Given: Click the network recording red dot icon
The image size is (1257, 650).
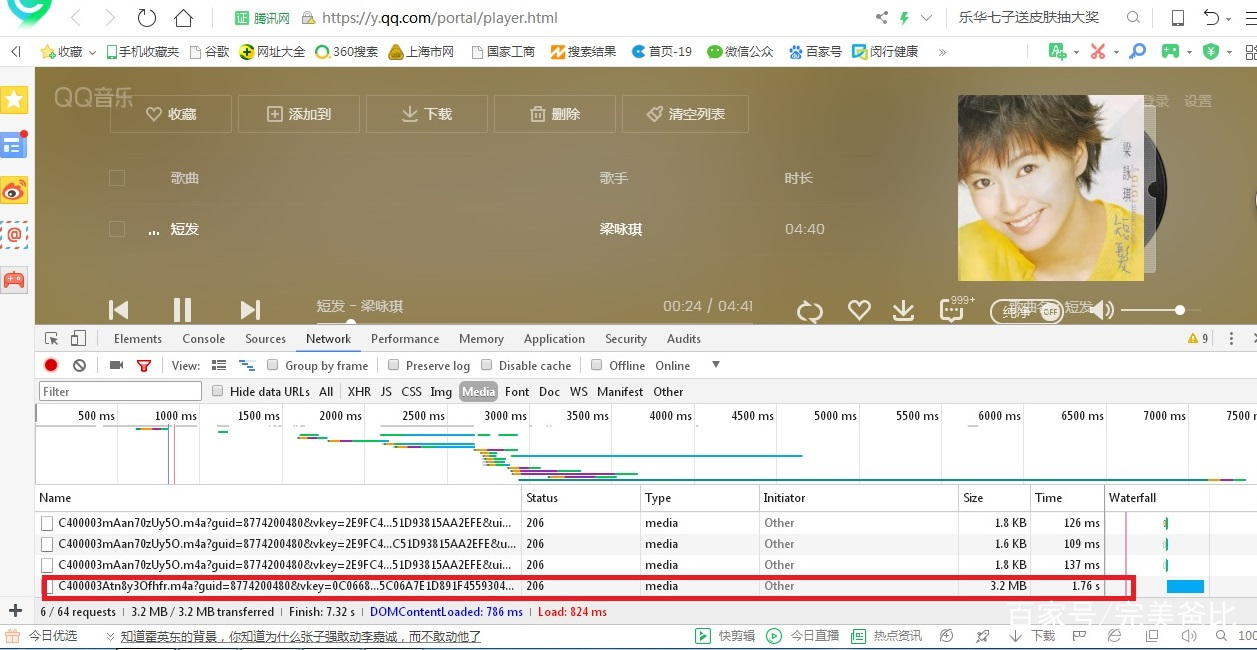Looking at the screenshot, I should pyautogui.click(x=50, y=365).
